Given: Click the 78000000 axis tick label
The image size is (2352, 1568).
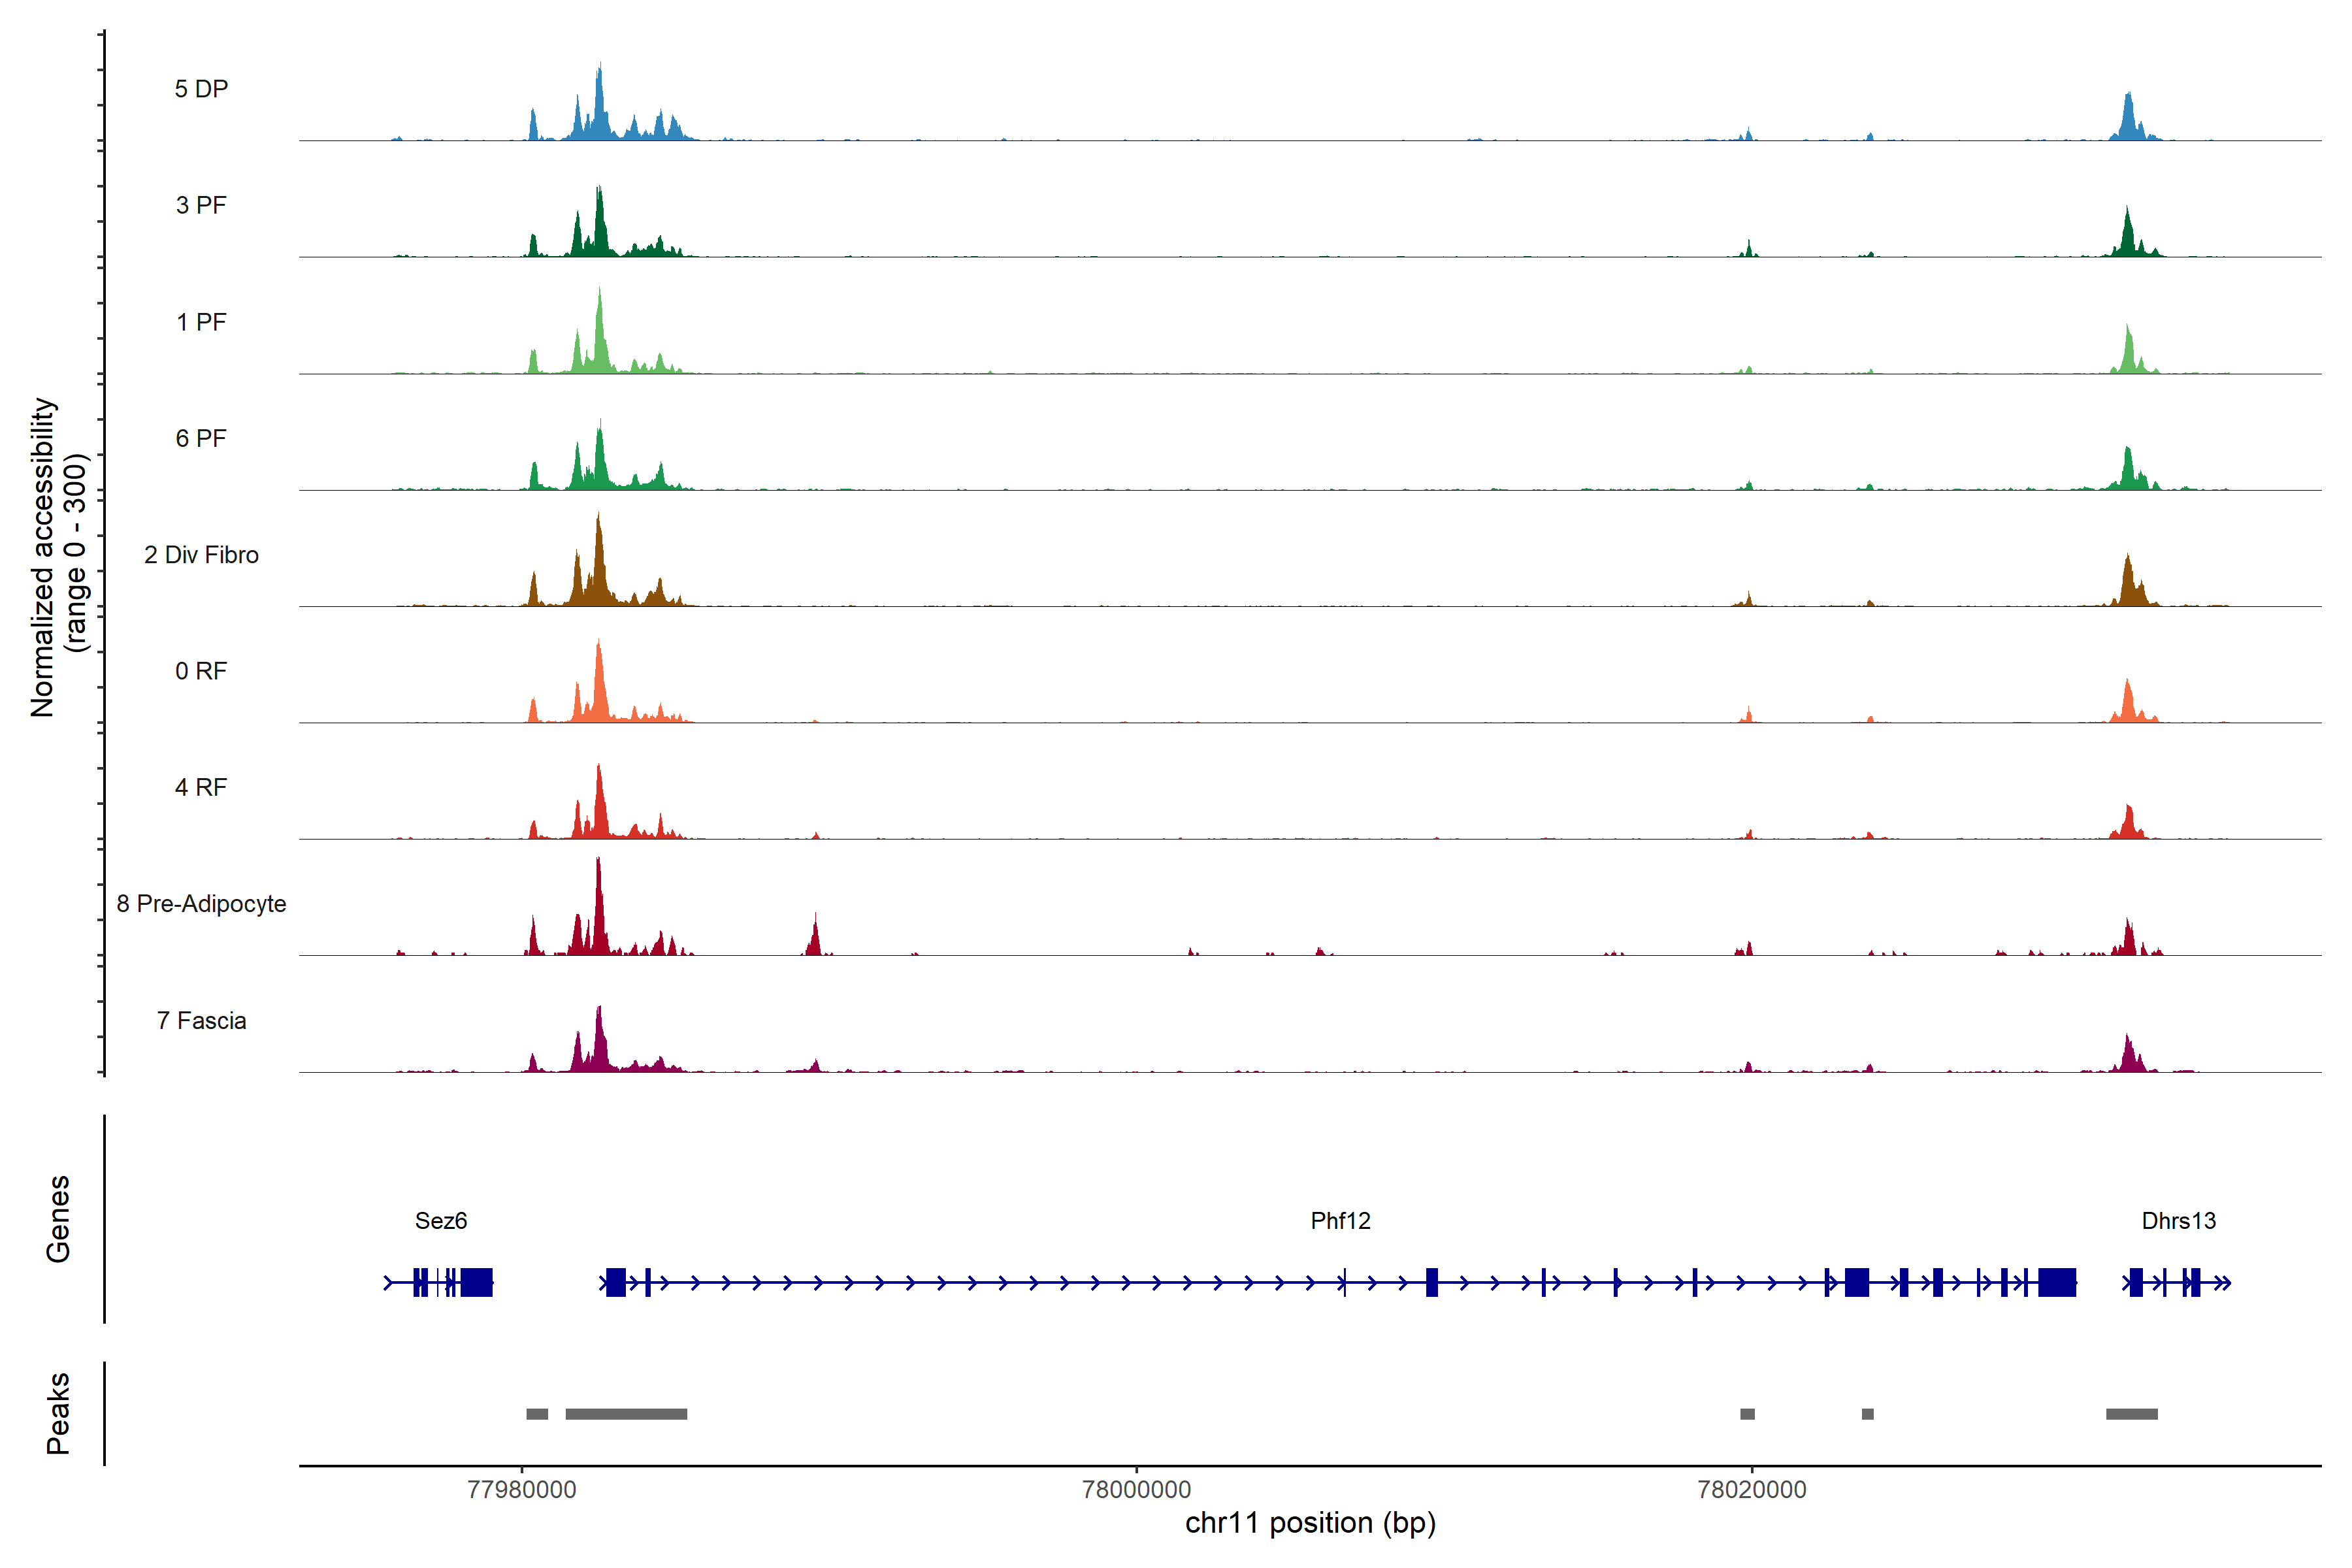Looking at the screenshot, I should pyautogui.click(x=1136, y=1489).
